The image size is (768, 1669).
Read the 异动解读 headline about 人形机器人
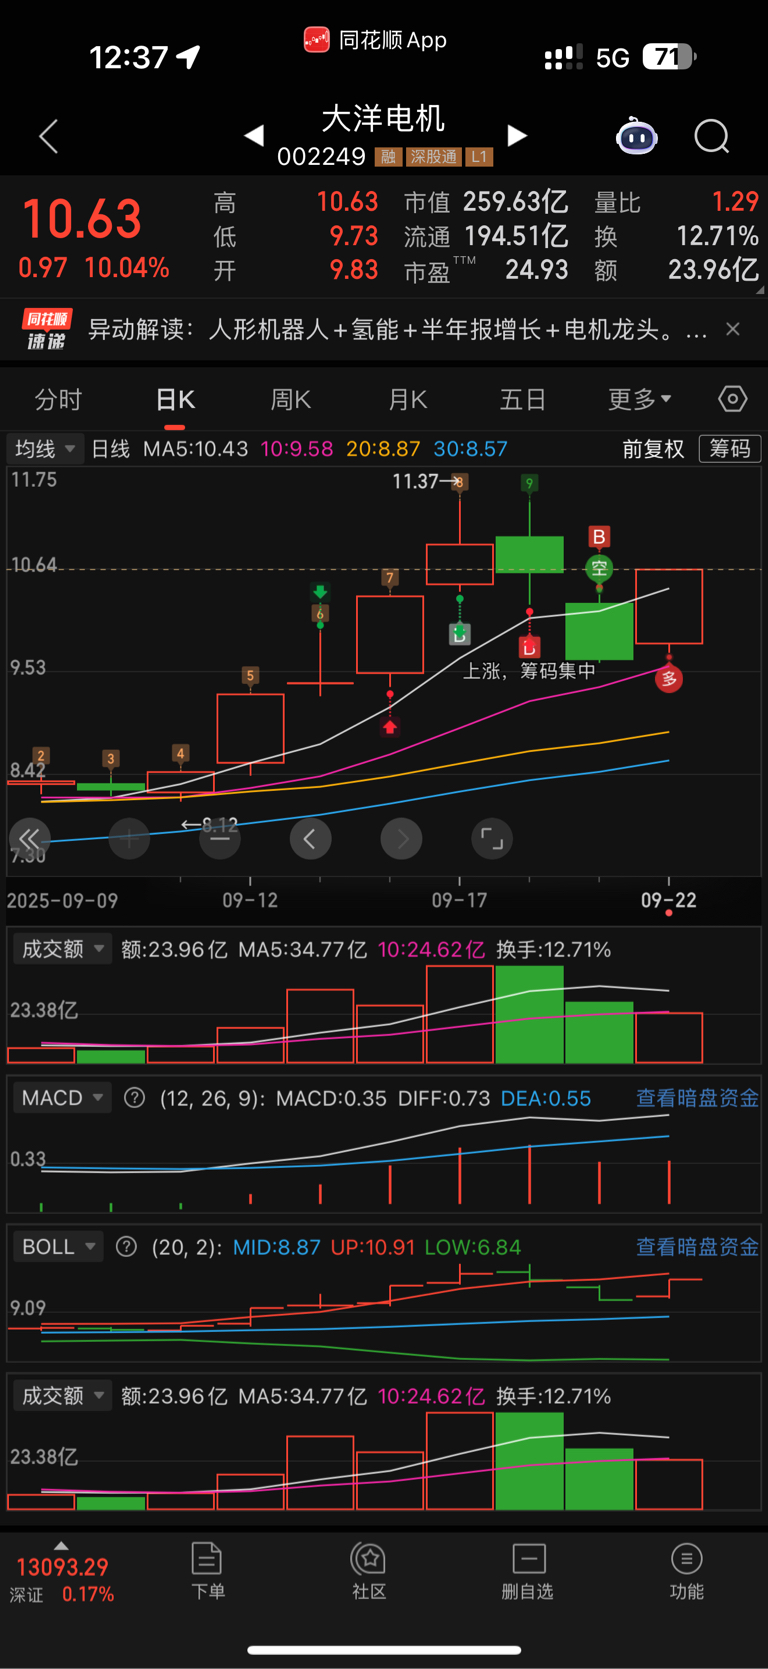(x=397, y=329)
